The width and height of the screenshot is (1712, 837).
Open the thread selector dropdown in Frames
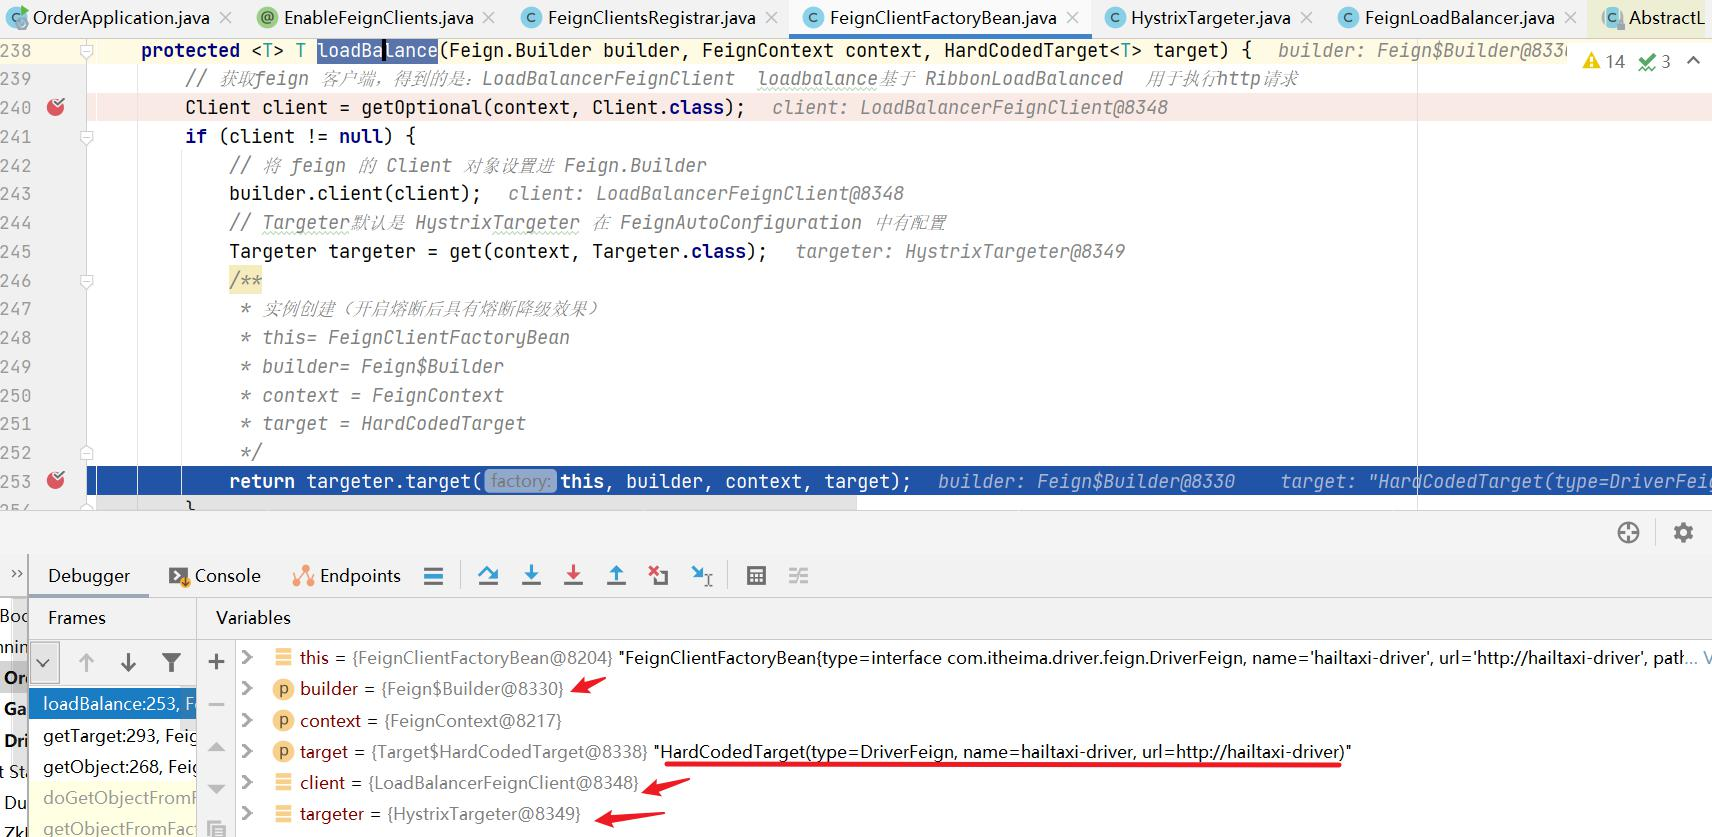tap(42, 662)
